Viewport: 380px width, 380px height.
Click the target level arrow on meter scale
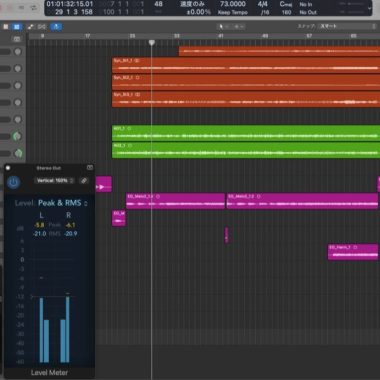(32, 296)
